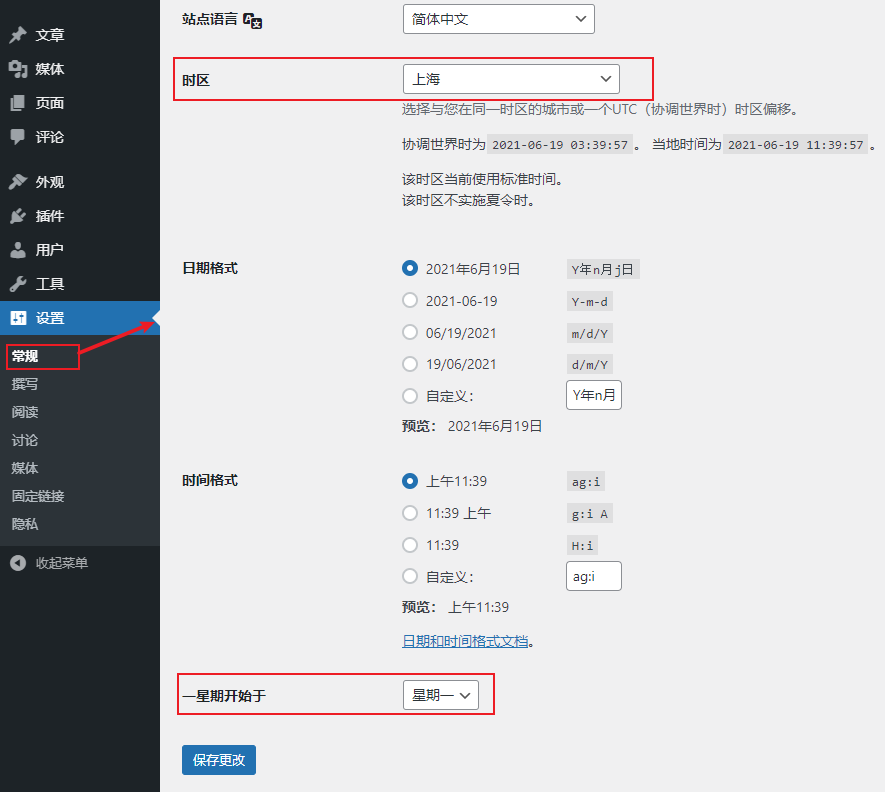Image resolution: width=885 pixels, height=792 pixels.
Task: Click the media icon beside 媒体 in main menu
Action: tap(18, 69)
